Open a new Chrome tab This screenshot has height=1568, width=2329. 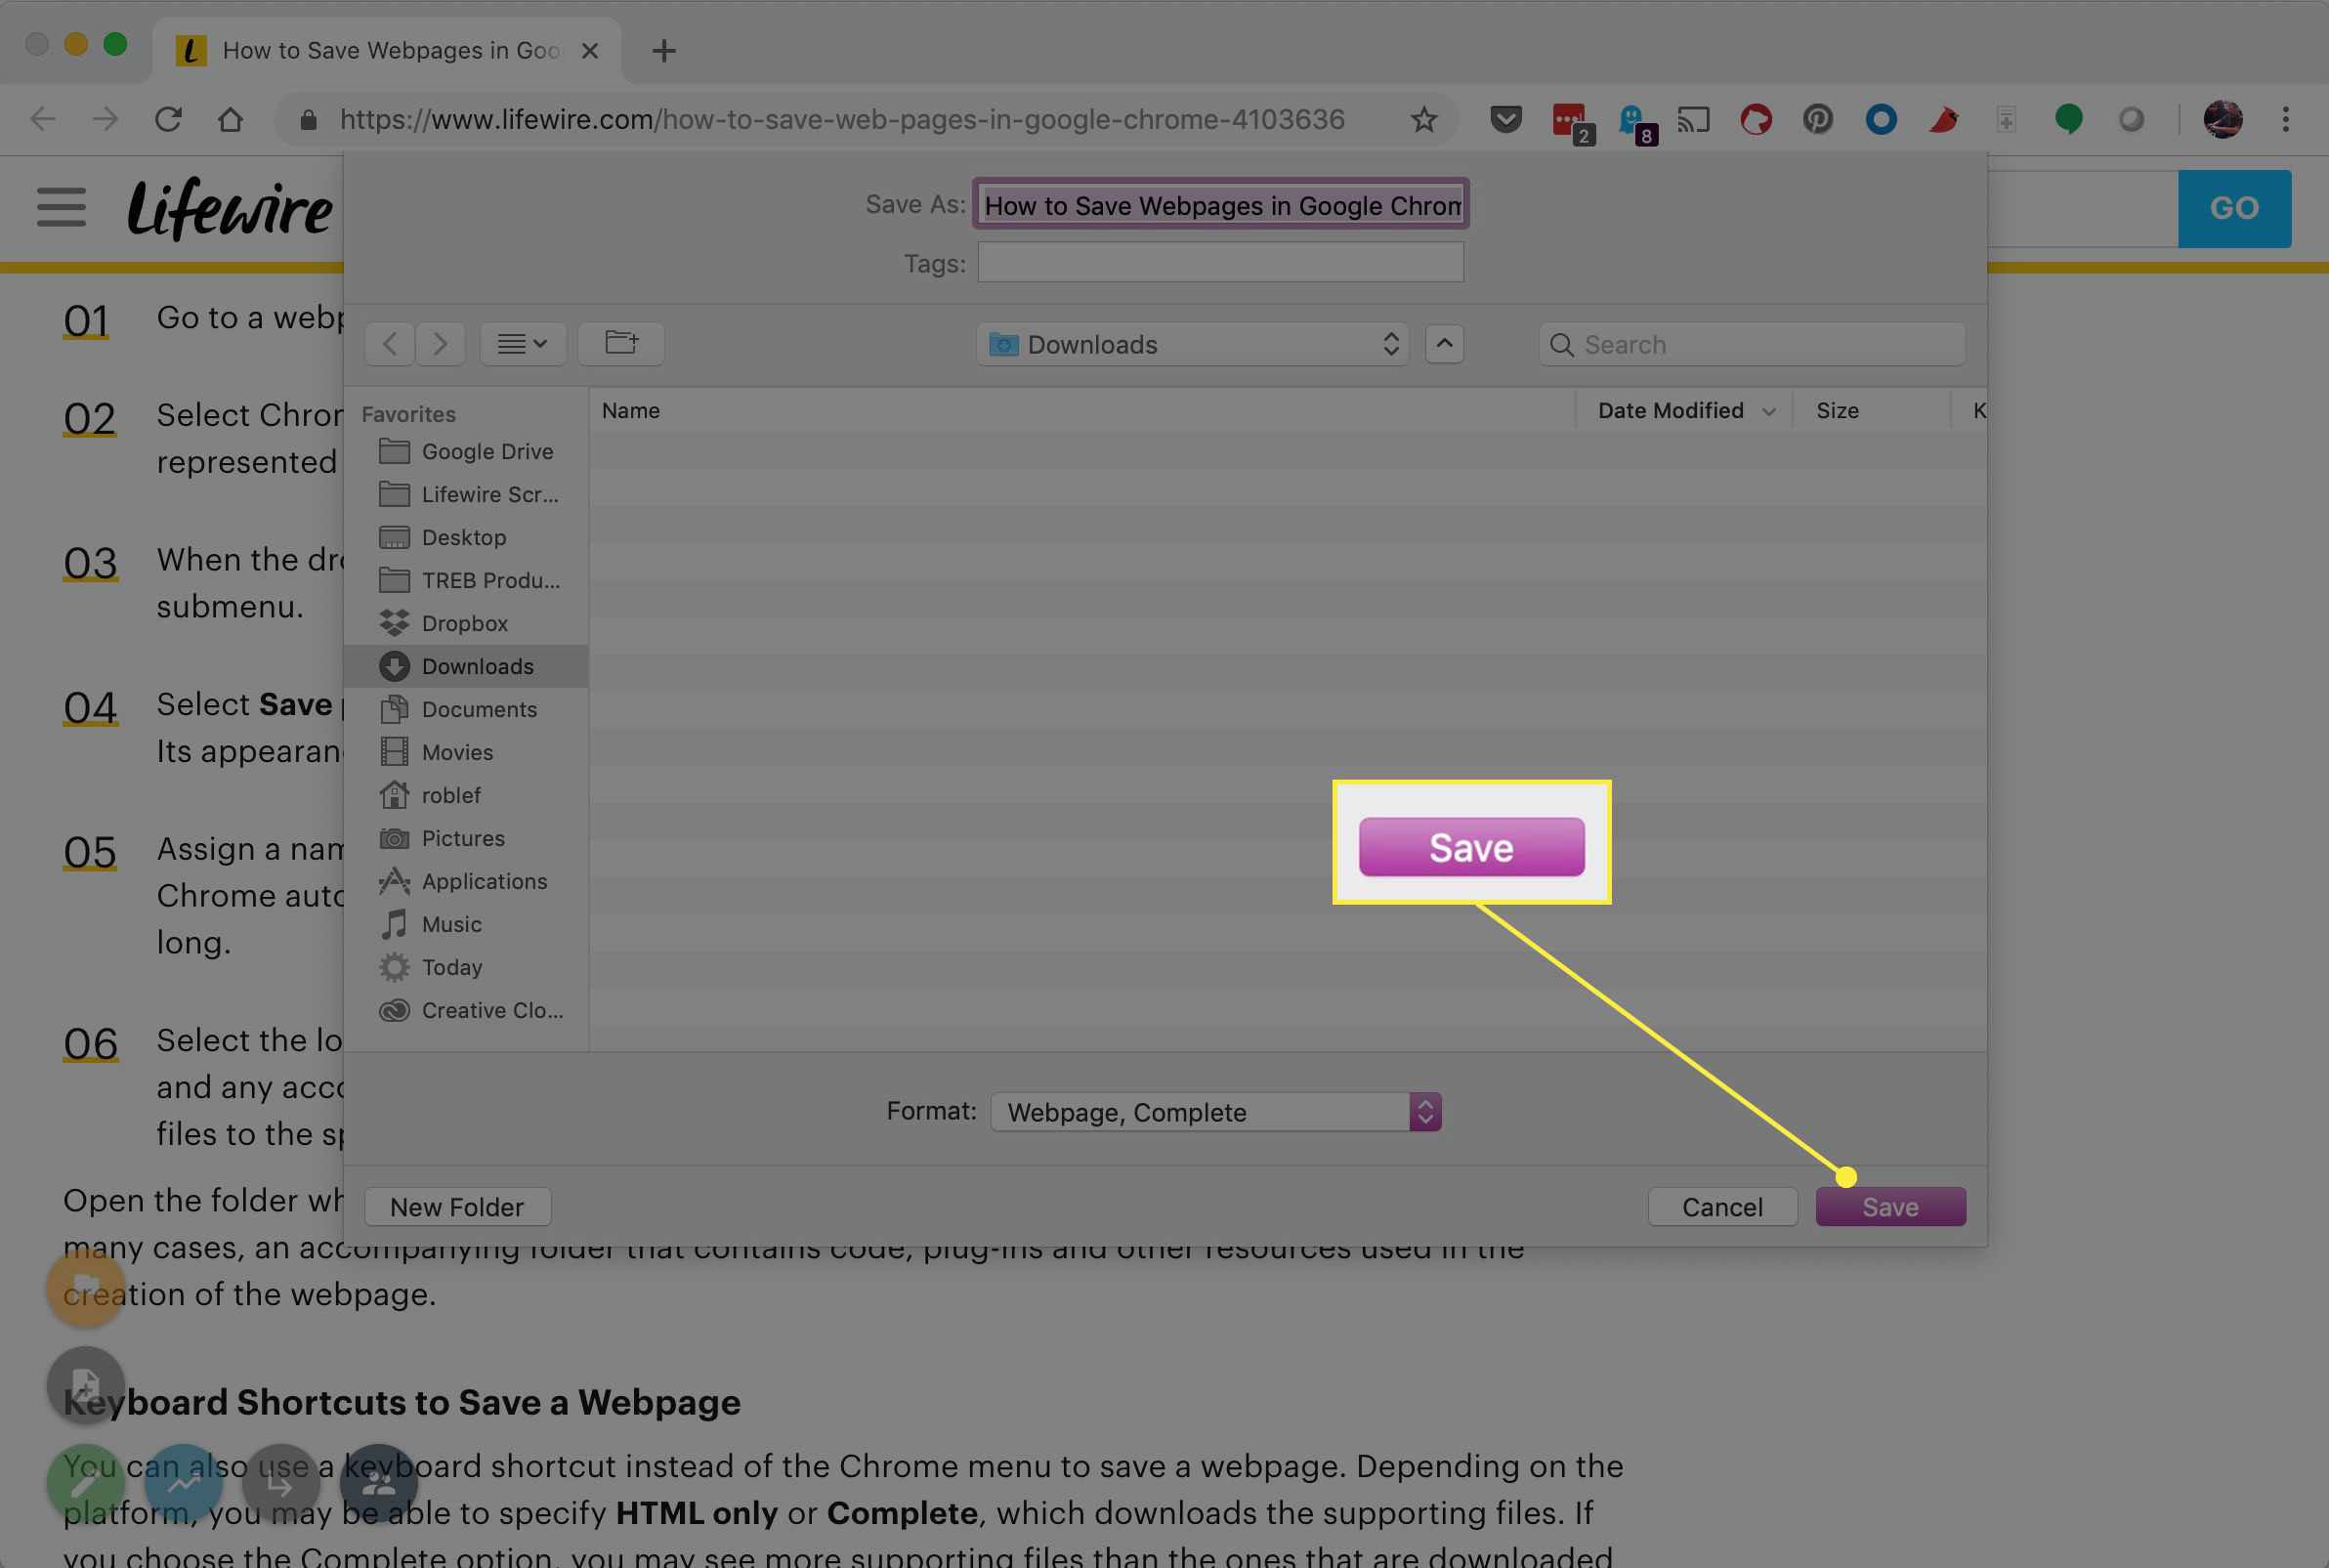click(x=663, y=50)
